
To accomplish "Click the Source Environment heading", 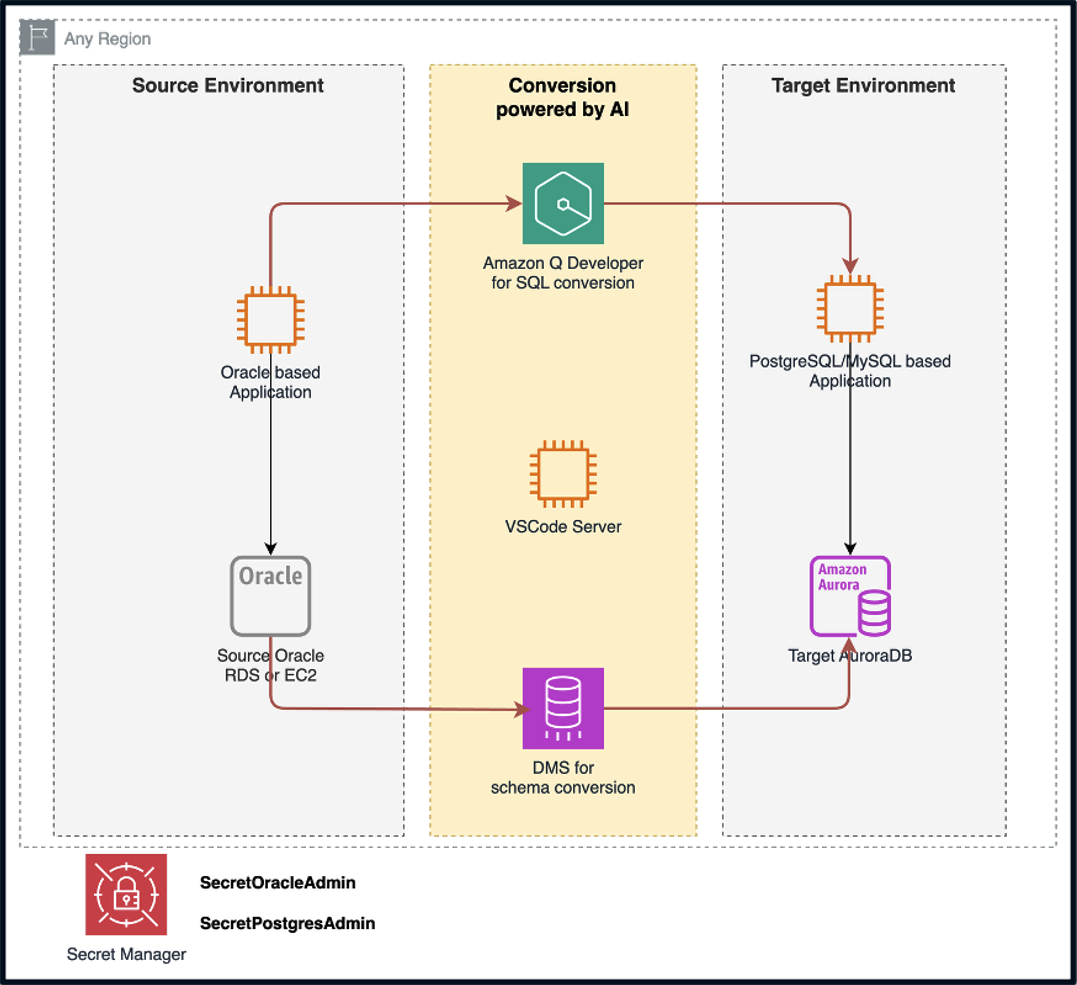I will pos(228,86).
